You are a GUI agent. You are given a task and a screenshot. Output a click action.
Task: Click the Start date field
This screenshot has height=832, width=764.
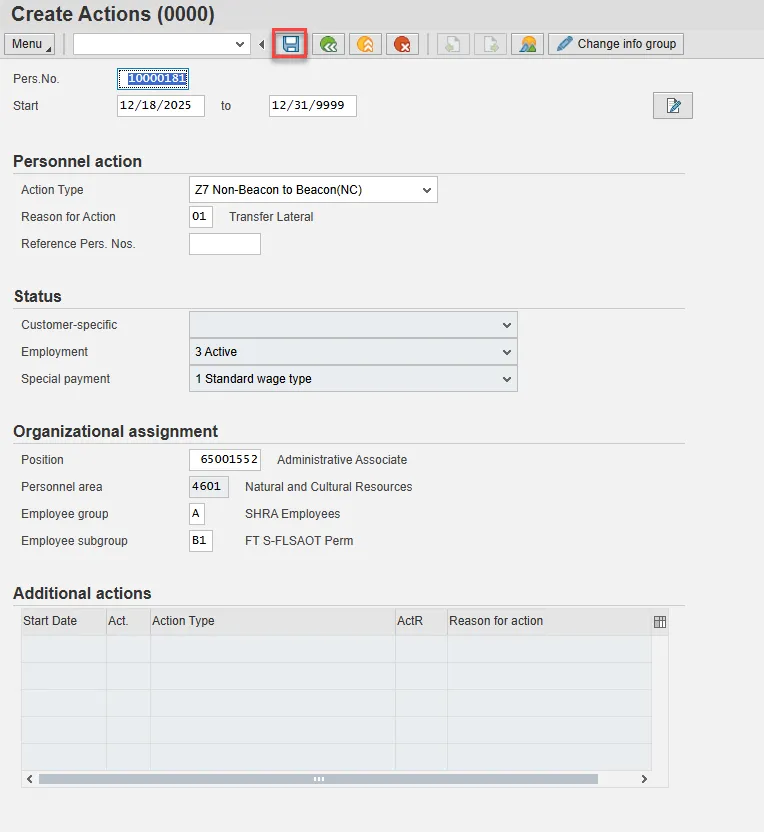click(161, 106)
